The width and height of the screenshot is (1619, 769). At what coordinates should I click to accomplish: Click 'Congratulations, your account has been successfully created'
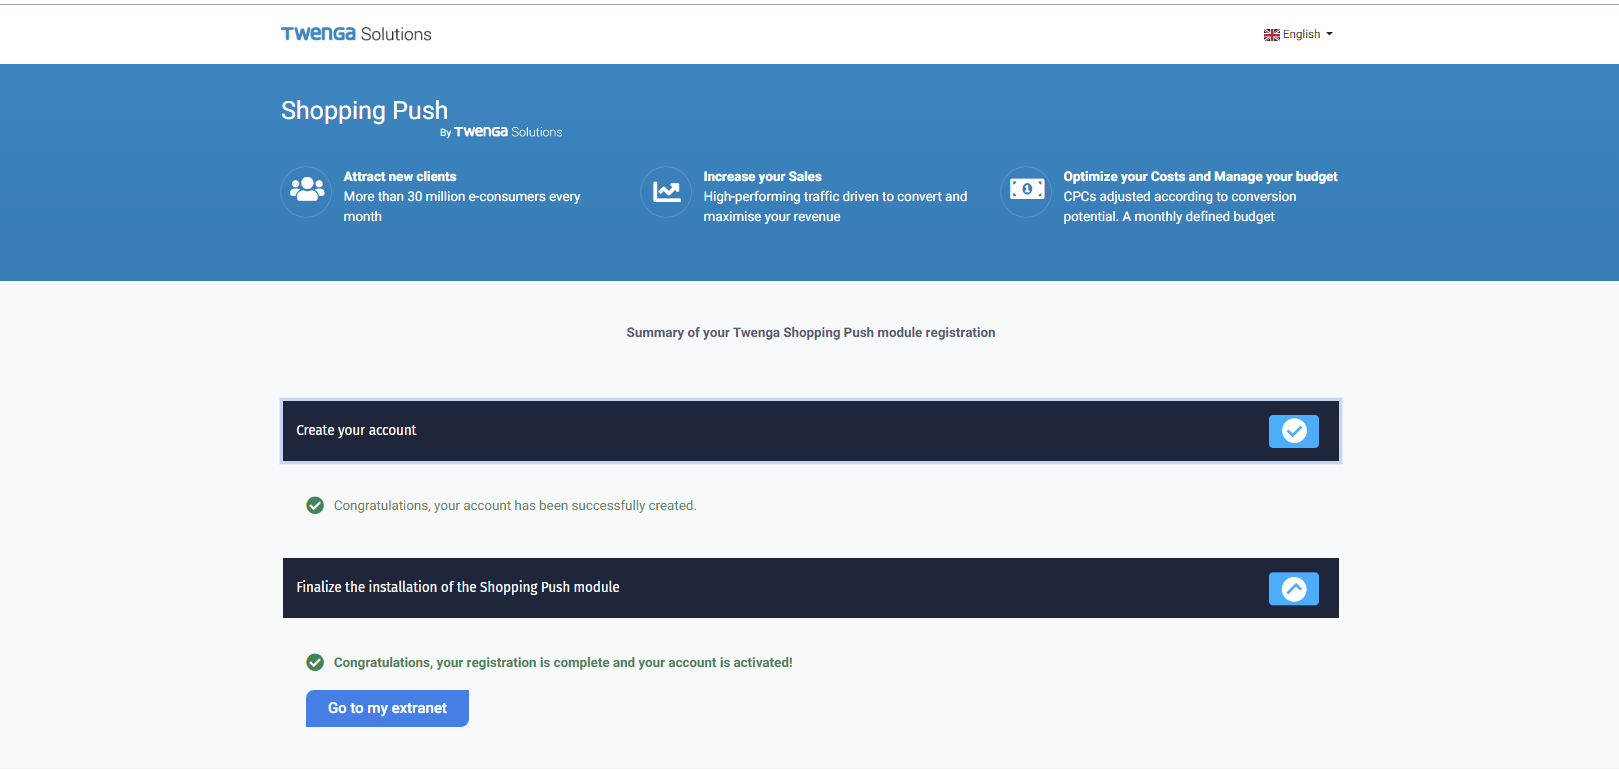click(515, 506)
